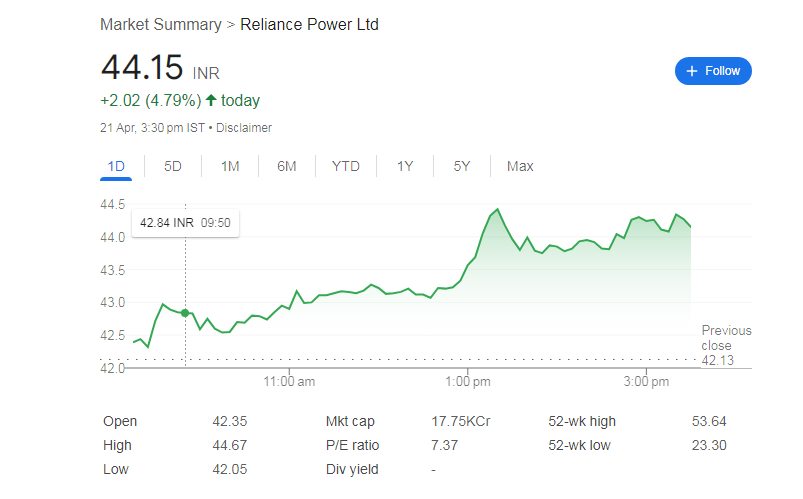Click the green data point at 09:50
Screen dimensions: 803x499
(x=185, y=313)
